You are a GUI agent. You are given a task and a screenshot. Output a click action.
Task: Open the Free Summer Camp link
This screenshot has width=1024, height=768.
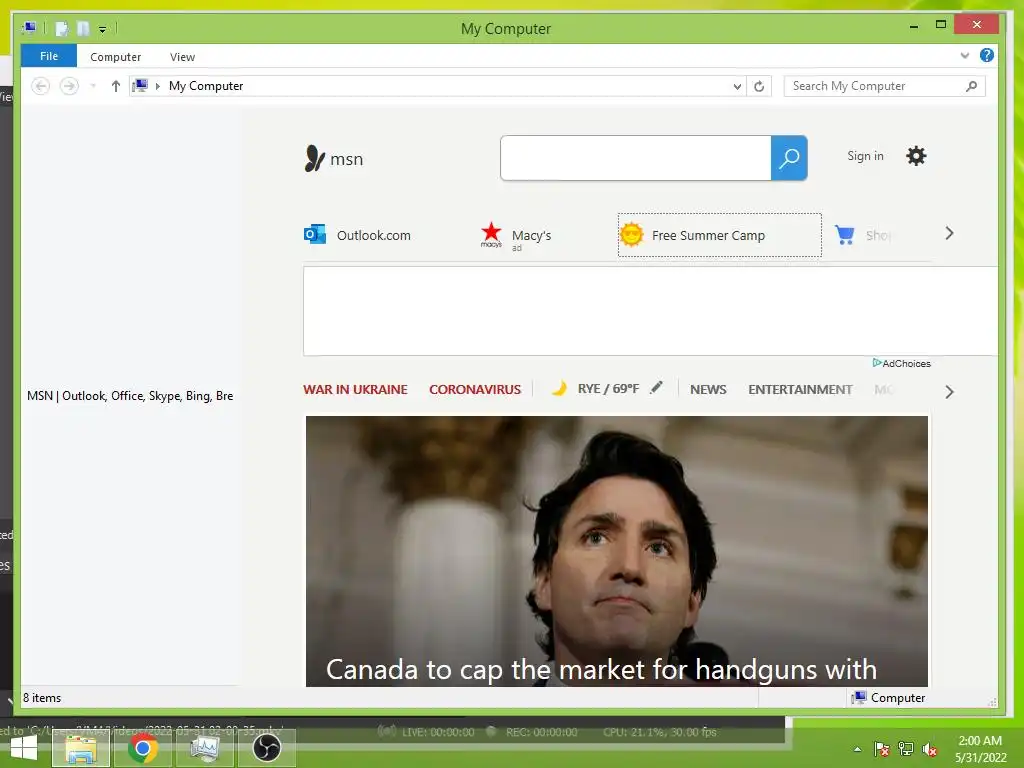click(720, 235)
